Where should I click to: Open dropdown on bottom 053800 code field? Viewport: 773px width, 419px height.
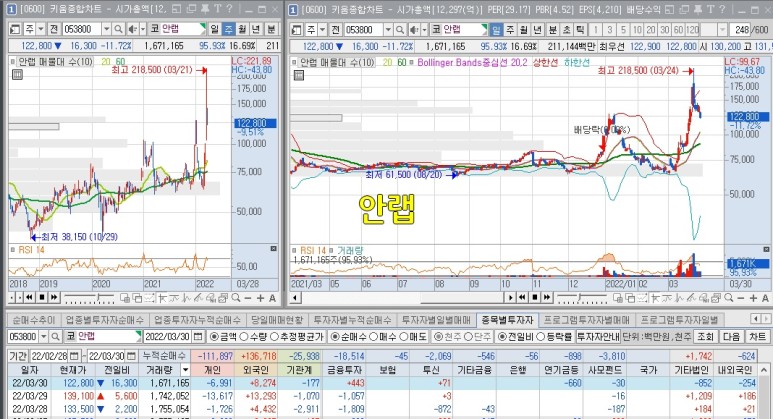43,337
